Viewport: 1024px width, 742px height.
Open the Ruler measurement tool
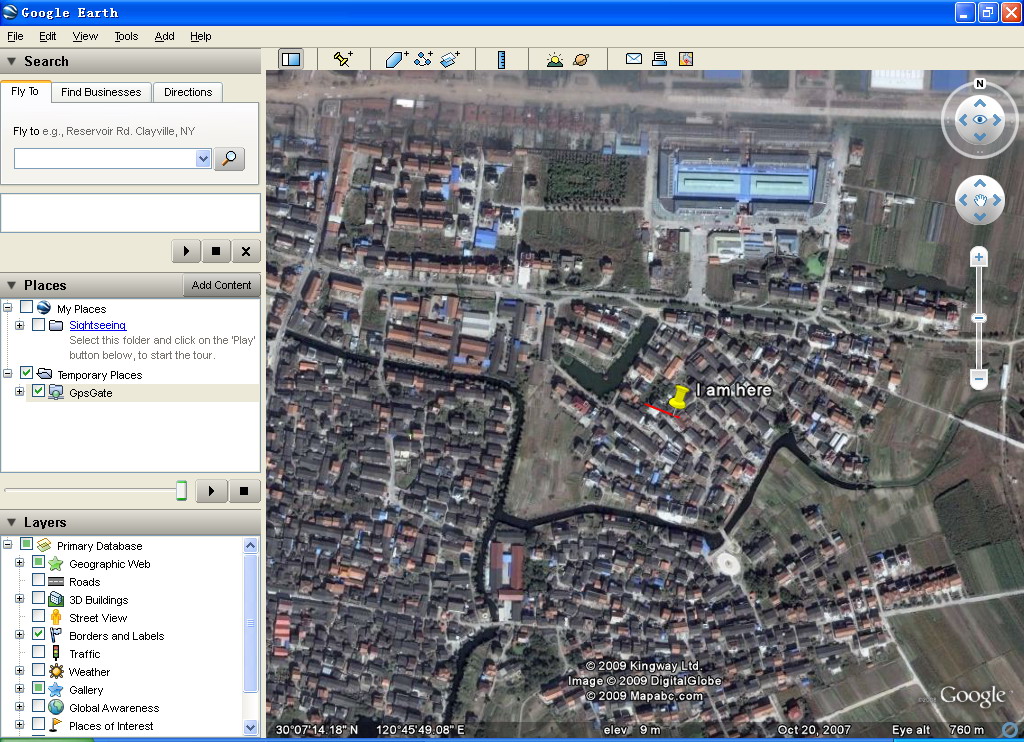click(502, 59)
